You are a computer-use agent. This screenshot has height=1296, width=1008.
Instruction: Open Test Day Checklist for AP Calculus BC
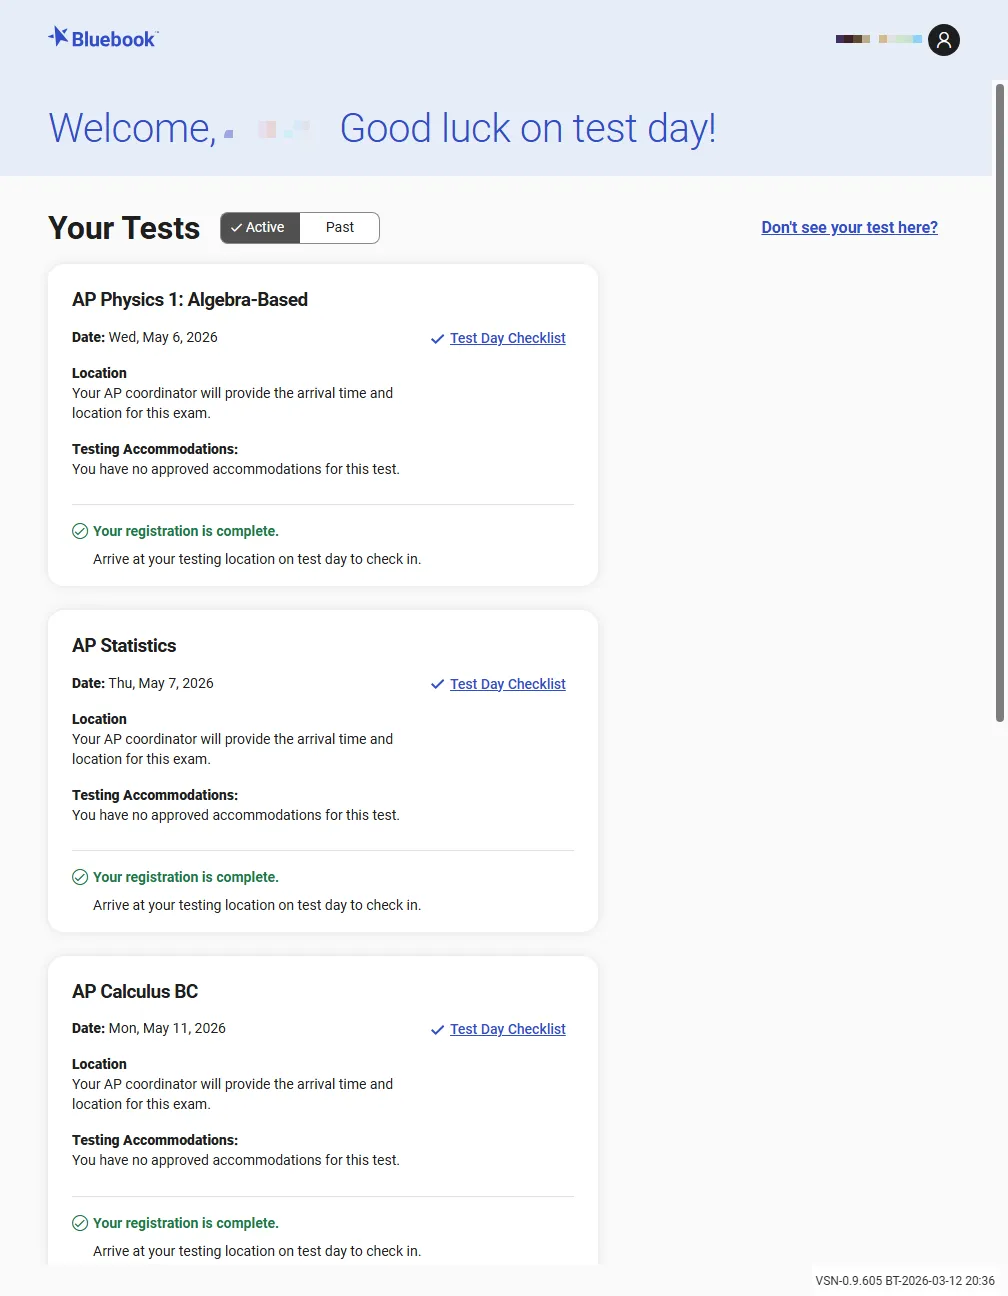click(x=507, y=1030)
